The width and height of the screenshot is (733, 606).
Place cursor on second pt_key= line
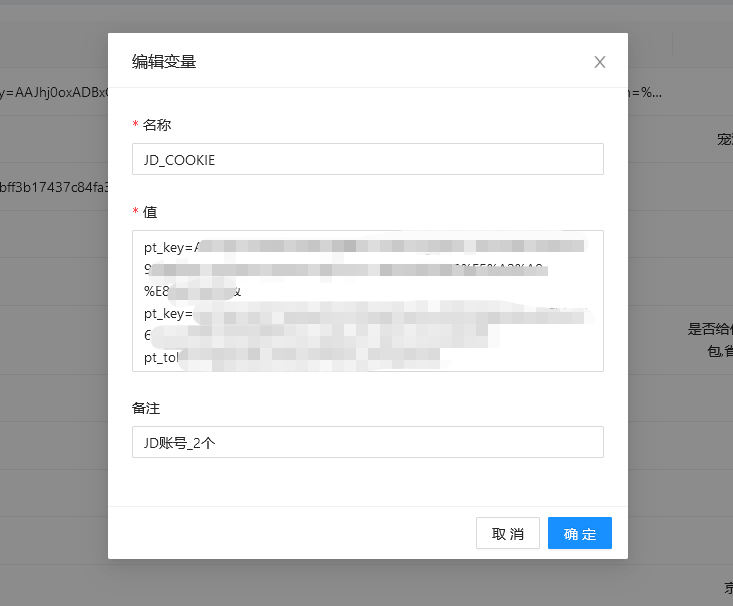[168, 313]
